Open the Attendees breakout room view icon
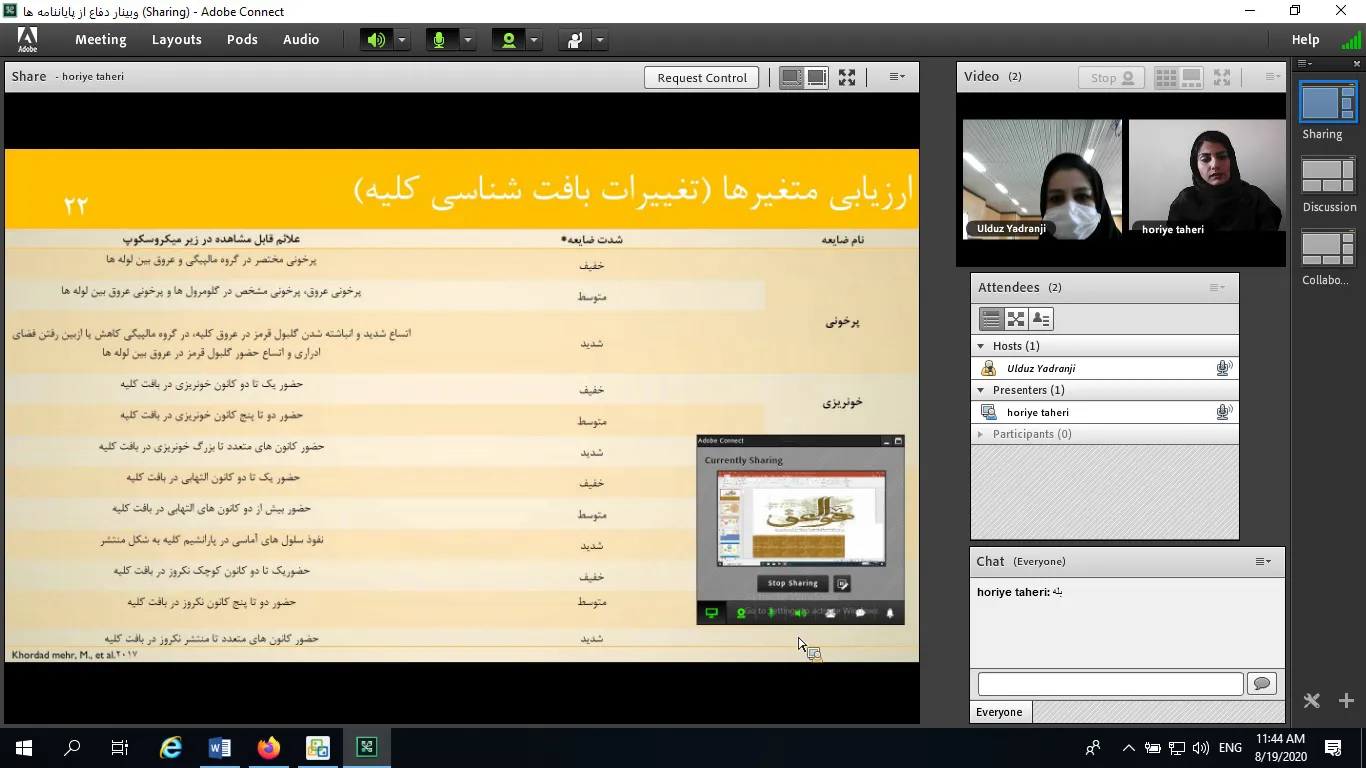1366x768 pixels. pos(1016,319)
